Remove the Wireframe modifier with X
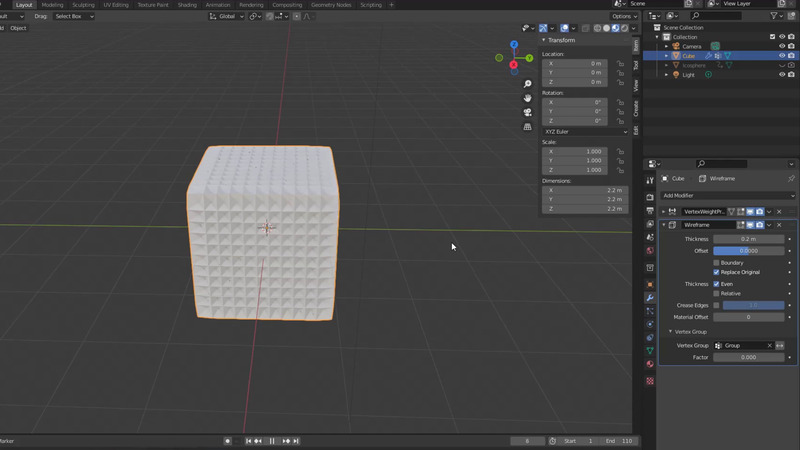This screenshot has width=800, height=450. point(779,225)
